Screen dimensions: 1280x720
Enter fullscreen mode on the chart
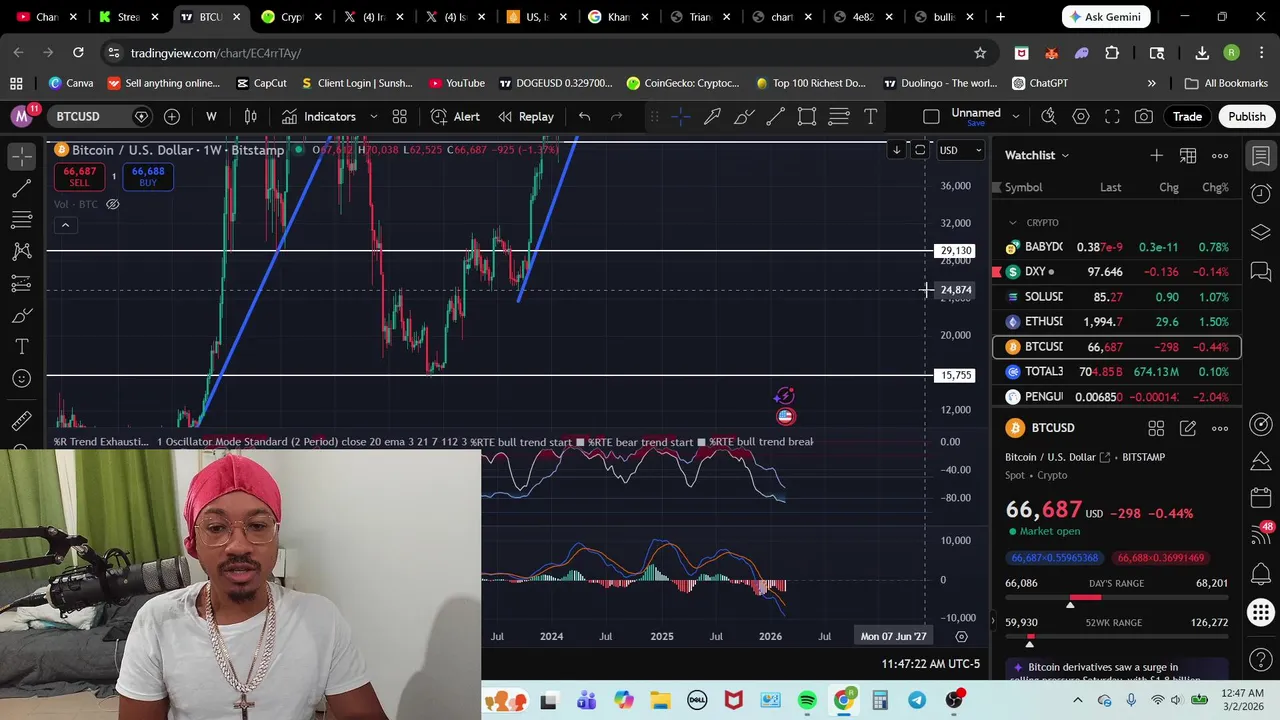point(1112,117)
